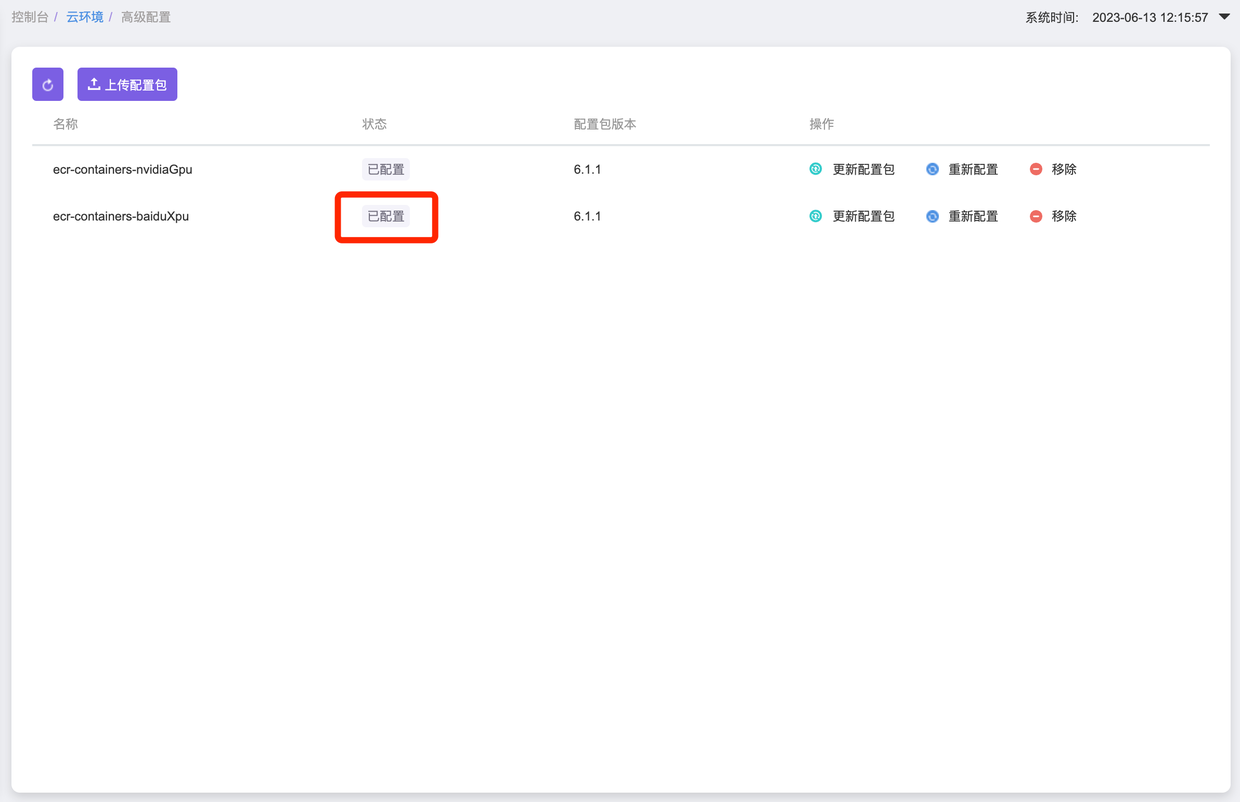Click the 重新配置 icon for ecr-containers-baiduXpu
The image size is (1240, 802).
pyautogui.click(x=932, y=216)
